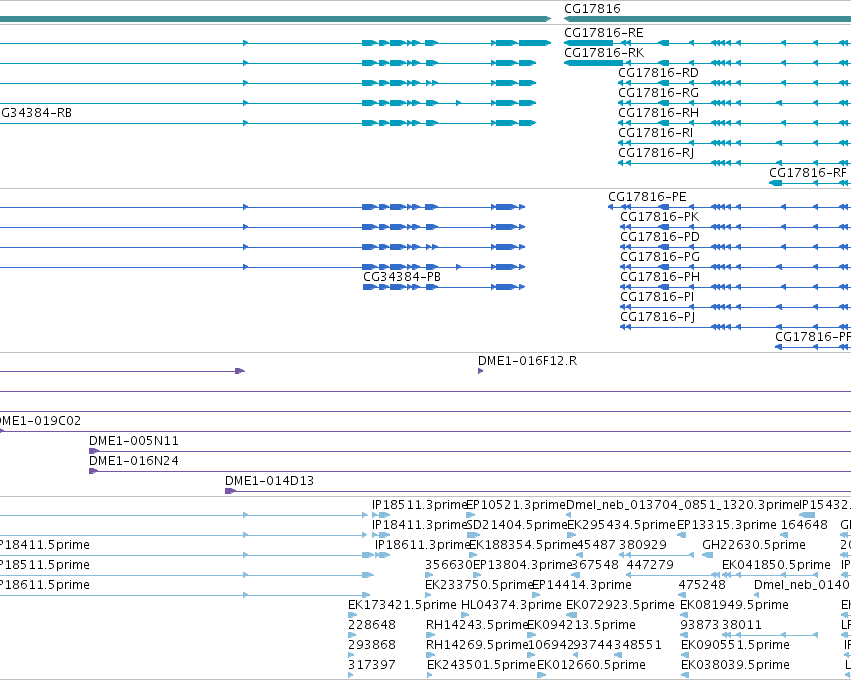Click EST label EK233750.5prime
Viewport: 851px width, 680px height.
click(x=479, y=585)
